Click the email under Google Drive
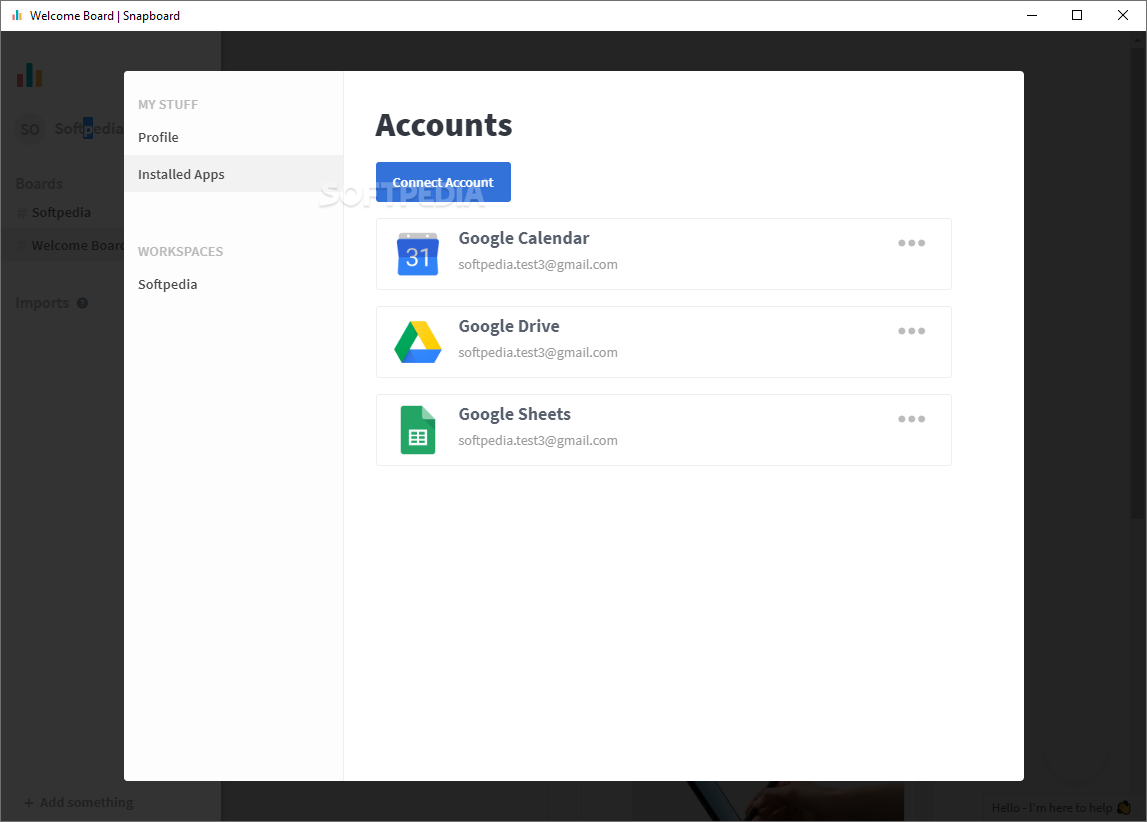The width and height of the screenshot is (1147, 822). click(x=538, y=352)
